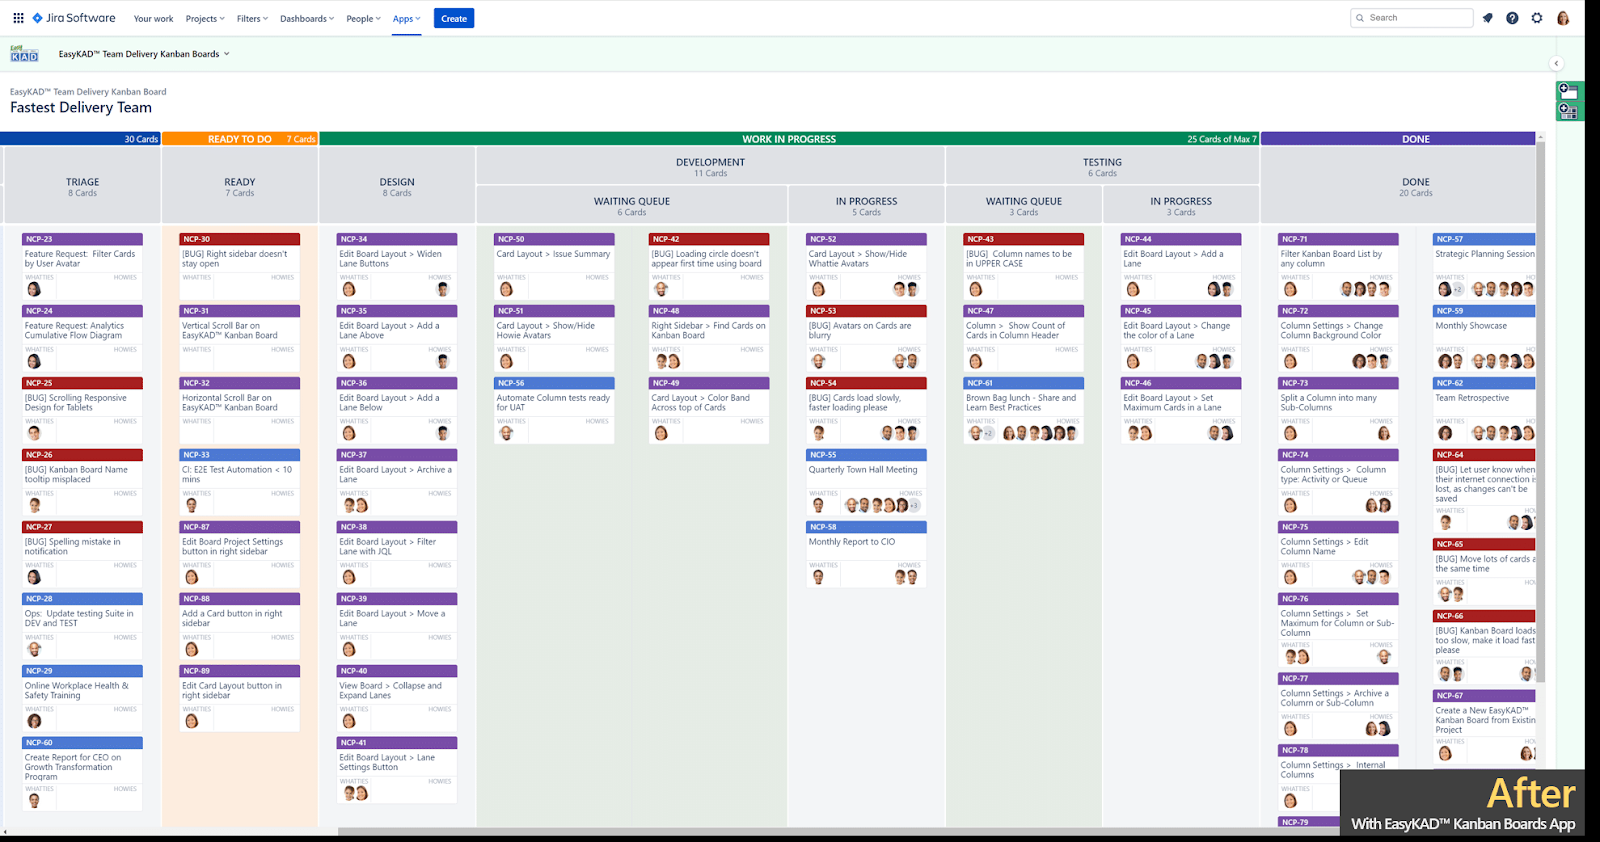This screenshot has width=1600, height=842.
Task: Click the Whatties avatar on card NCP-87
Action: [x=191, y=577]
